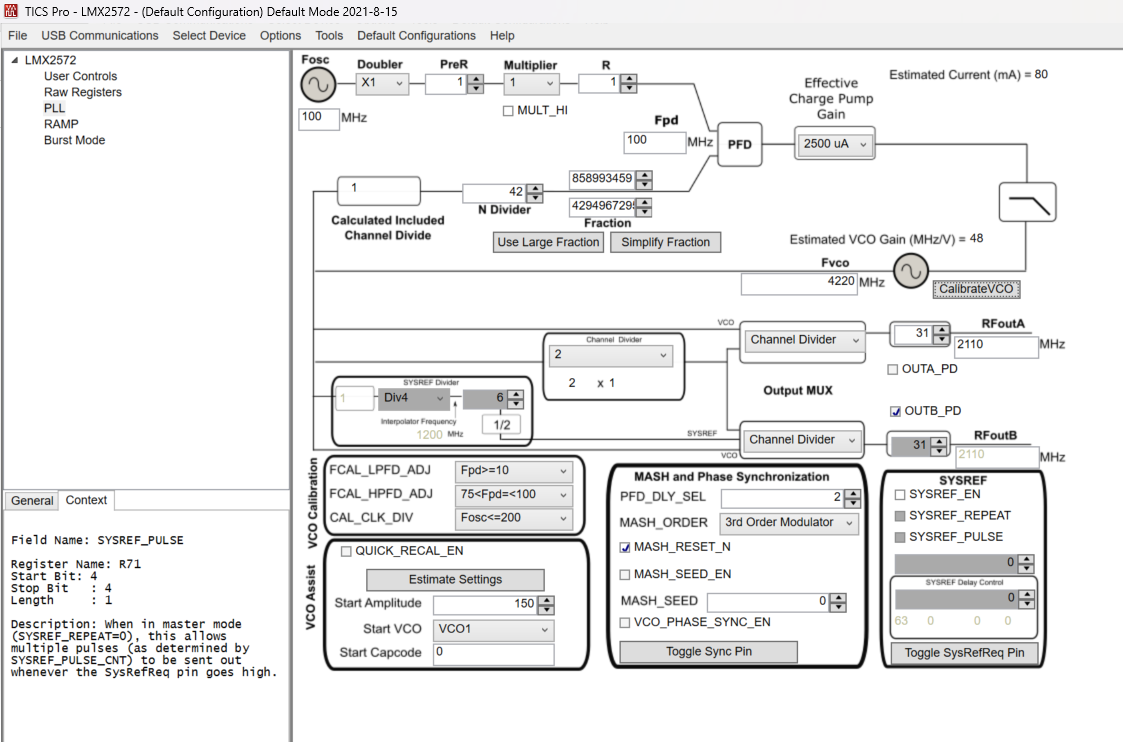Decrement the PFD_DLY_SEL stepper
Image resolution: width=1123 pixels, height=742 pixels.
tap(852, 503)
